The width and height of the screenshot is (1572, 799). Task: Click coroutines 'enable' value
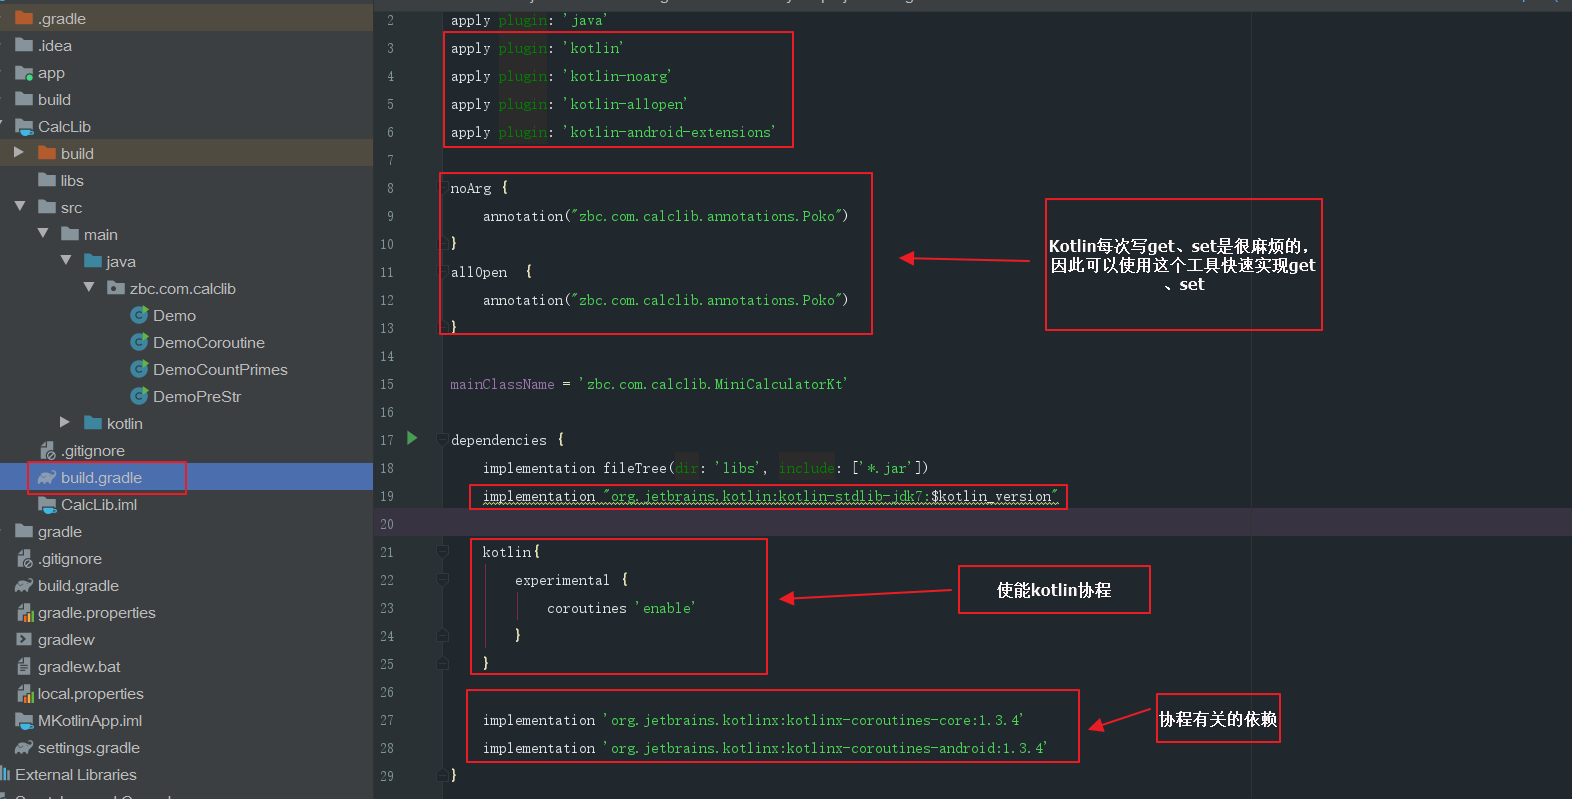click(665, 608)
